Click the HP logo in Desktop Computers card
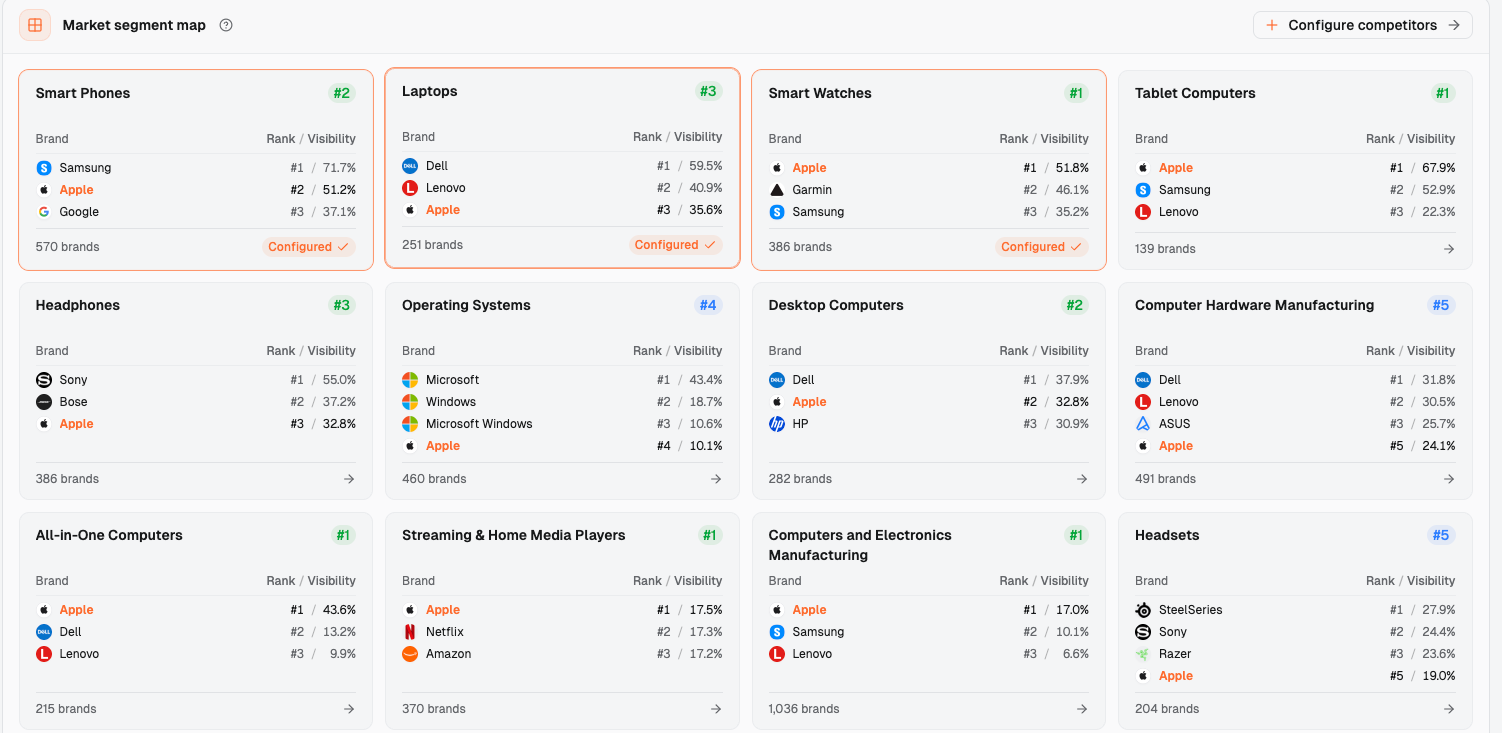The image size is (1502, 733). tap(777, 424)
